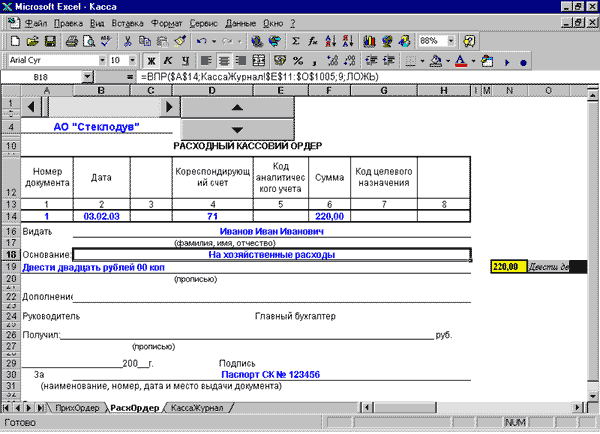
Task: Click the Sort Ascending icon
Action: click(331, 41)
